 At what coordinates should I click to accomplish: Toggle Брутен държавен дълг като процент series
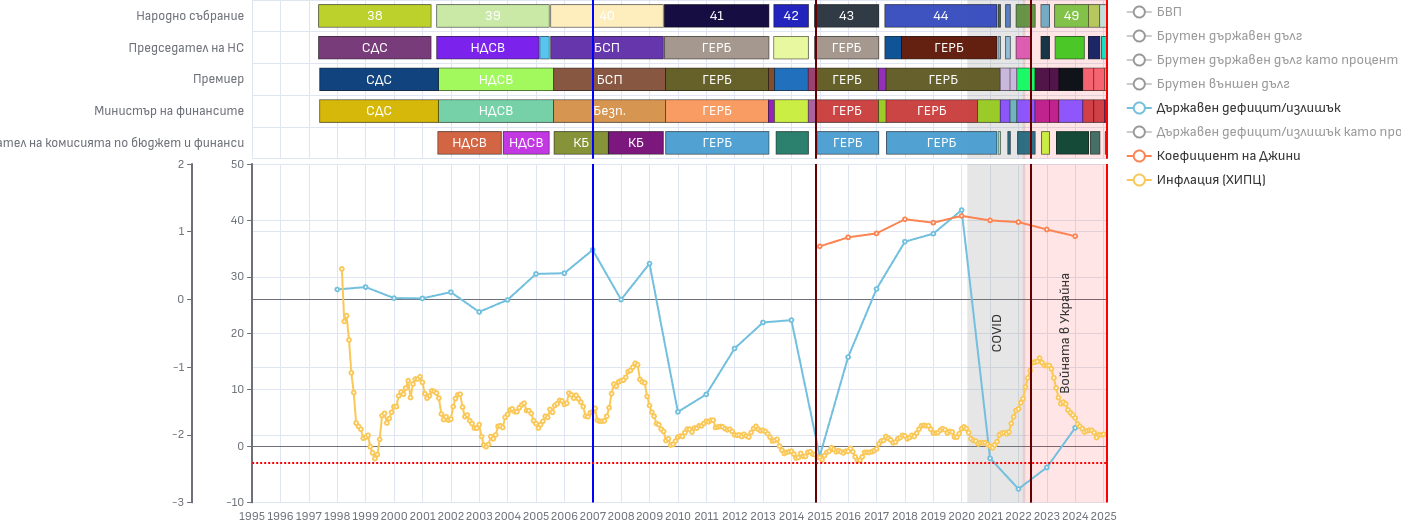tap(1263, 60)
